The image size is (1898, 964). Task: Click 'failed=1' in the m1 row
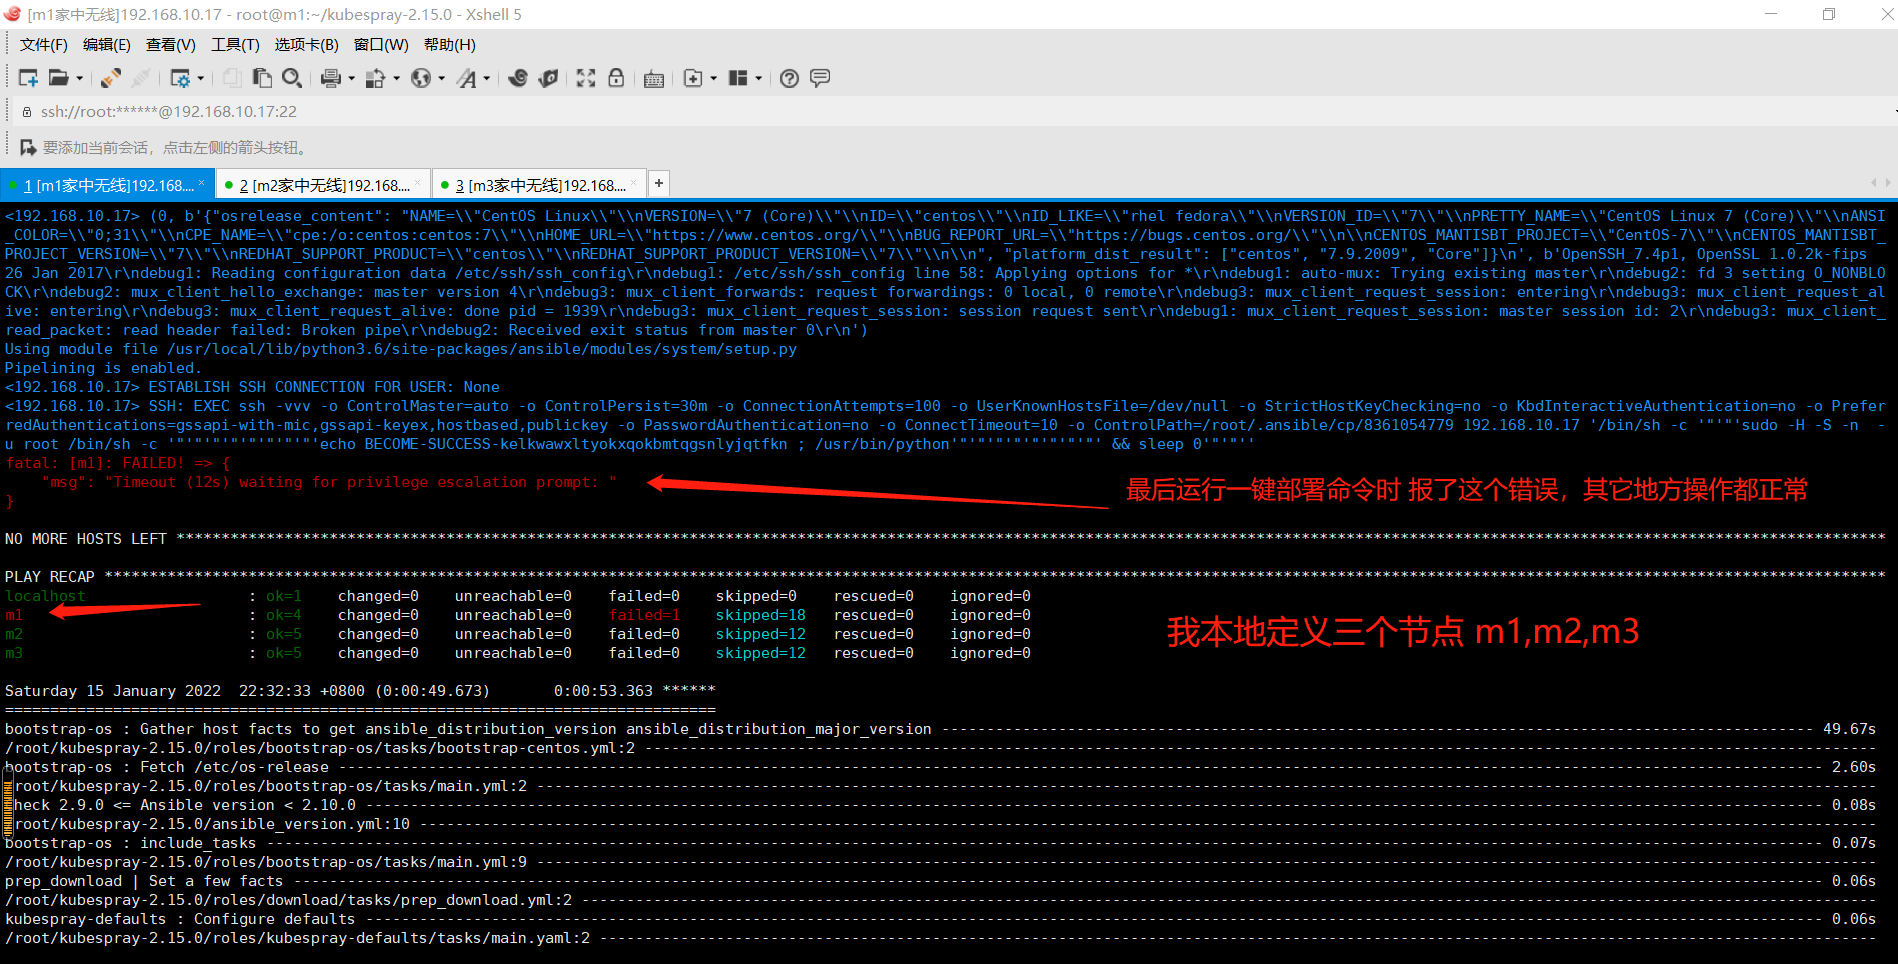(644, 615)
